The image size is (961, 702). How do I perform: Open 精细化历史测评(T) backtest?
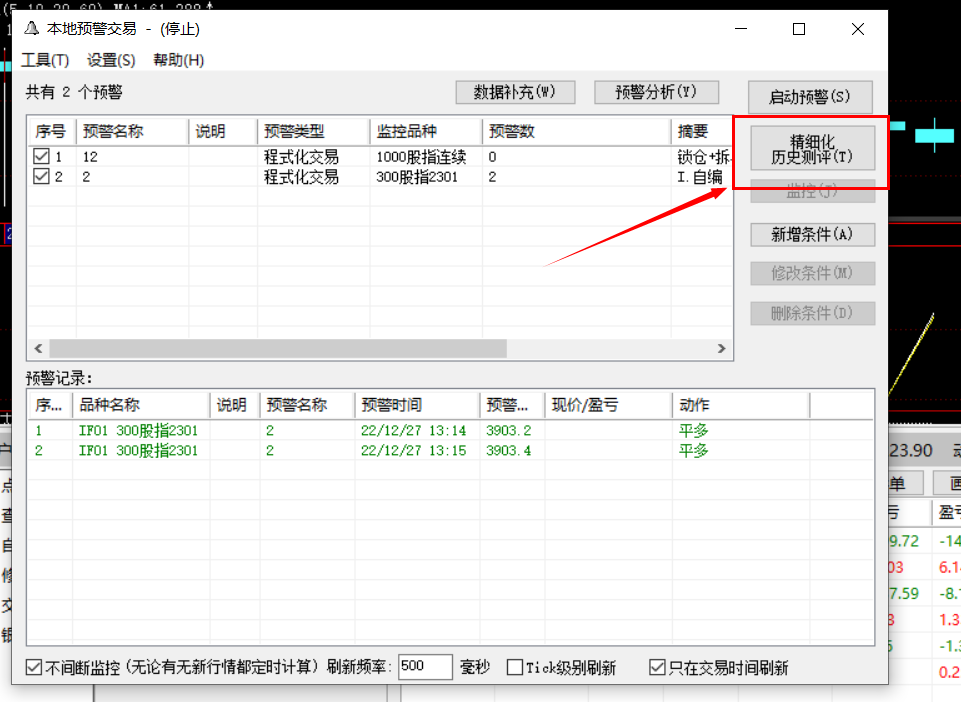(812, 150)
